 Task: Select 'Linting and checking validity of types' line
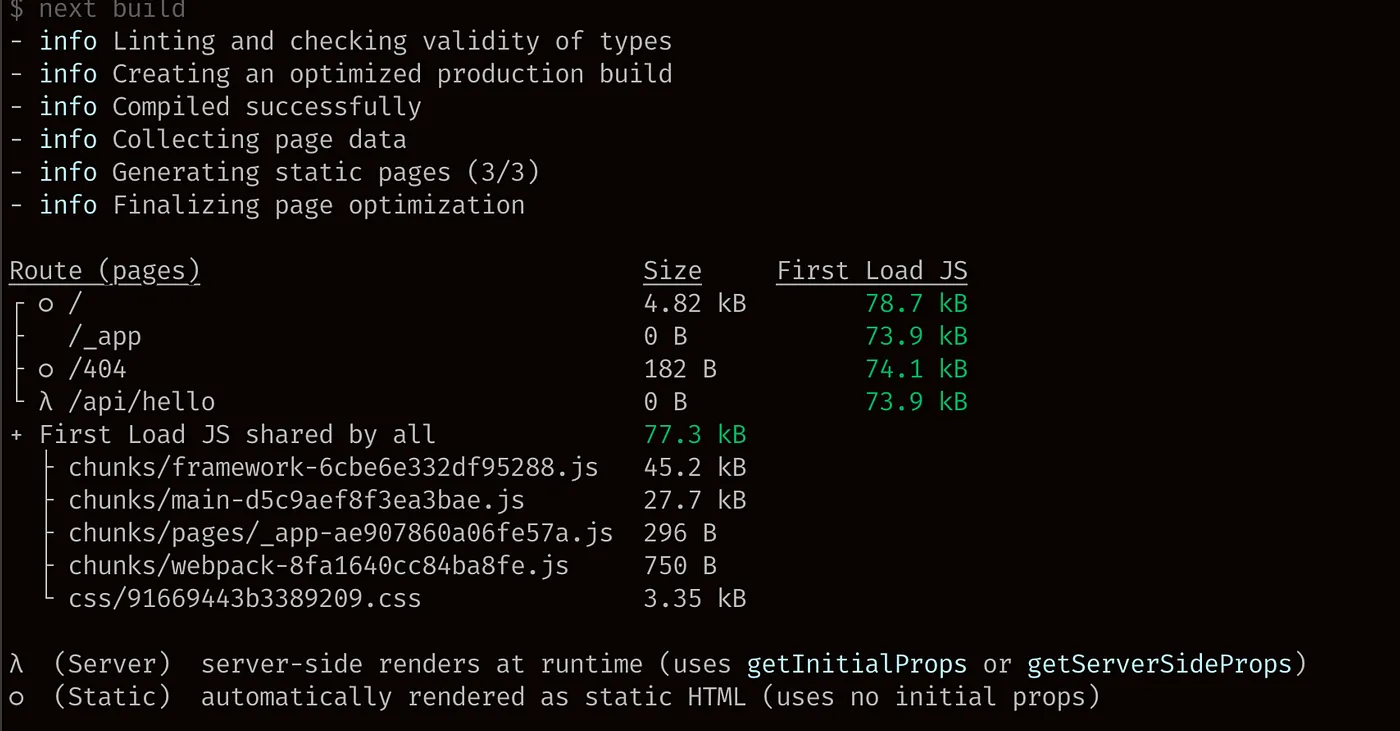click(x=392, y=41)
